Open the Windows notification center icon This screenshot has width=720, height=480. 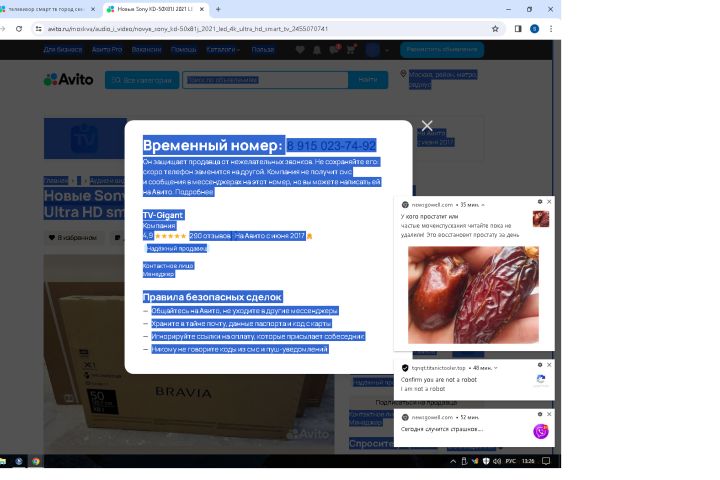coord(546,461)
